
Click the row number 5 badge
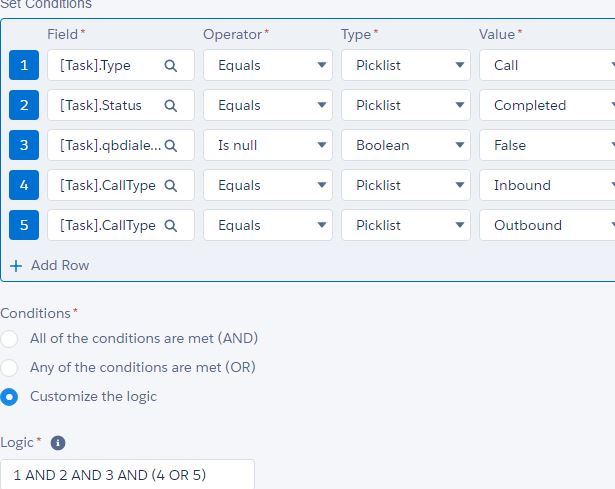[x=24, y=226]
